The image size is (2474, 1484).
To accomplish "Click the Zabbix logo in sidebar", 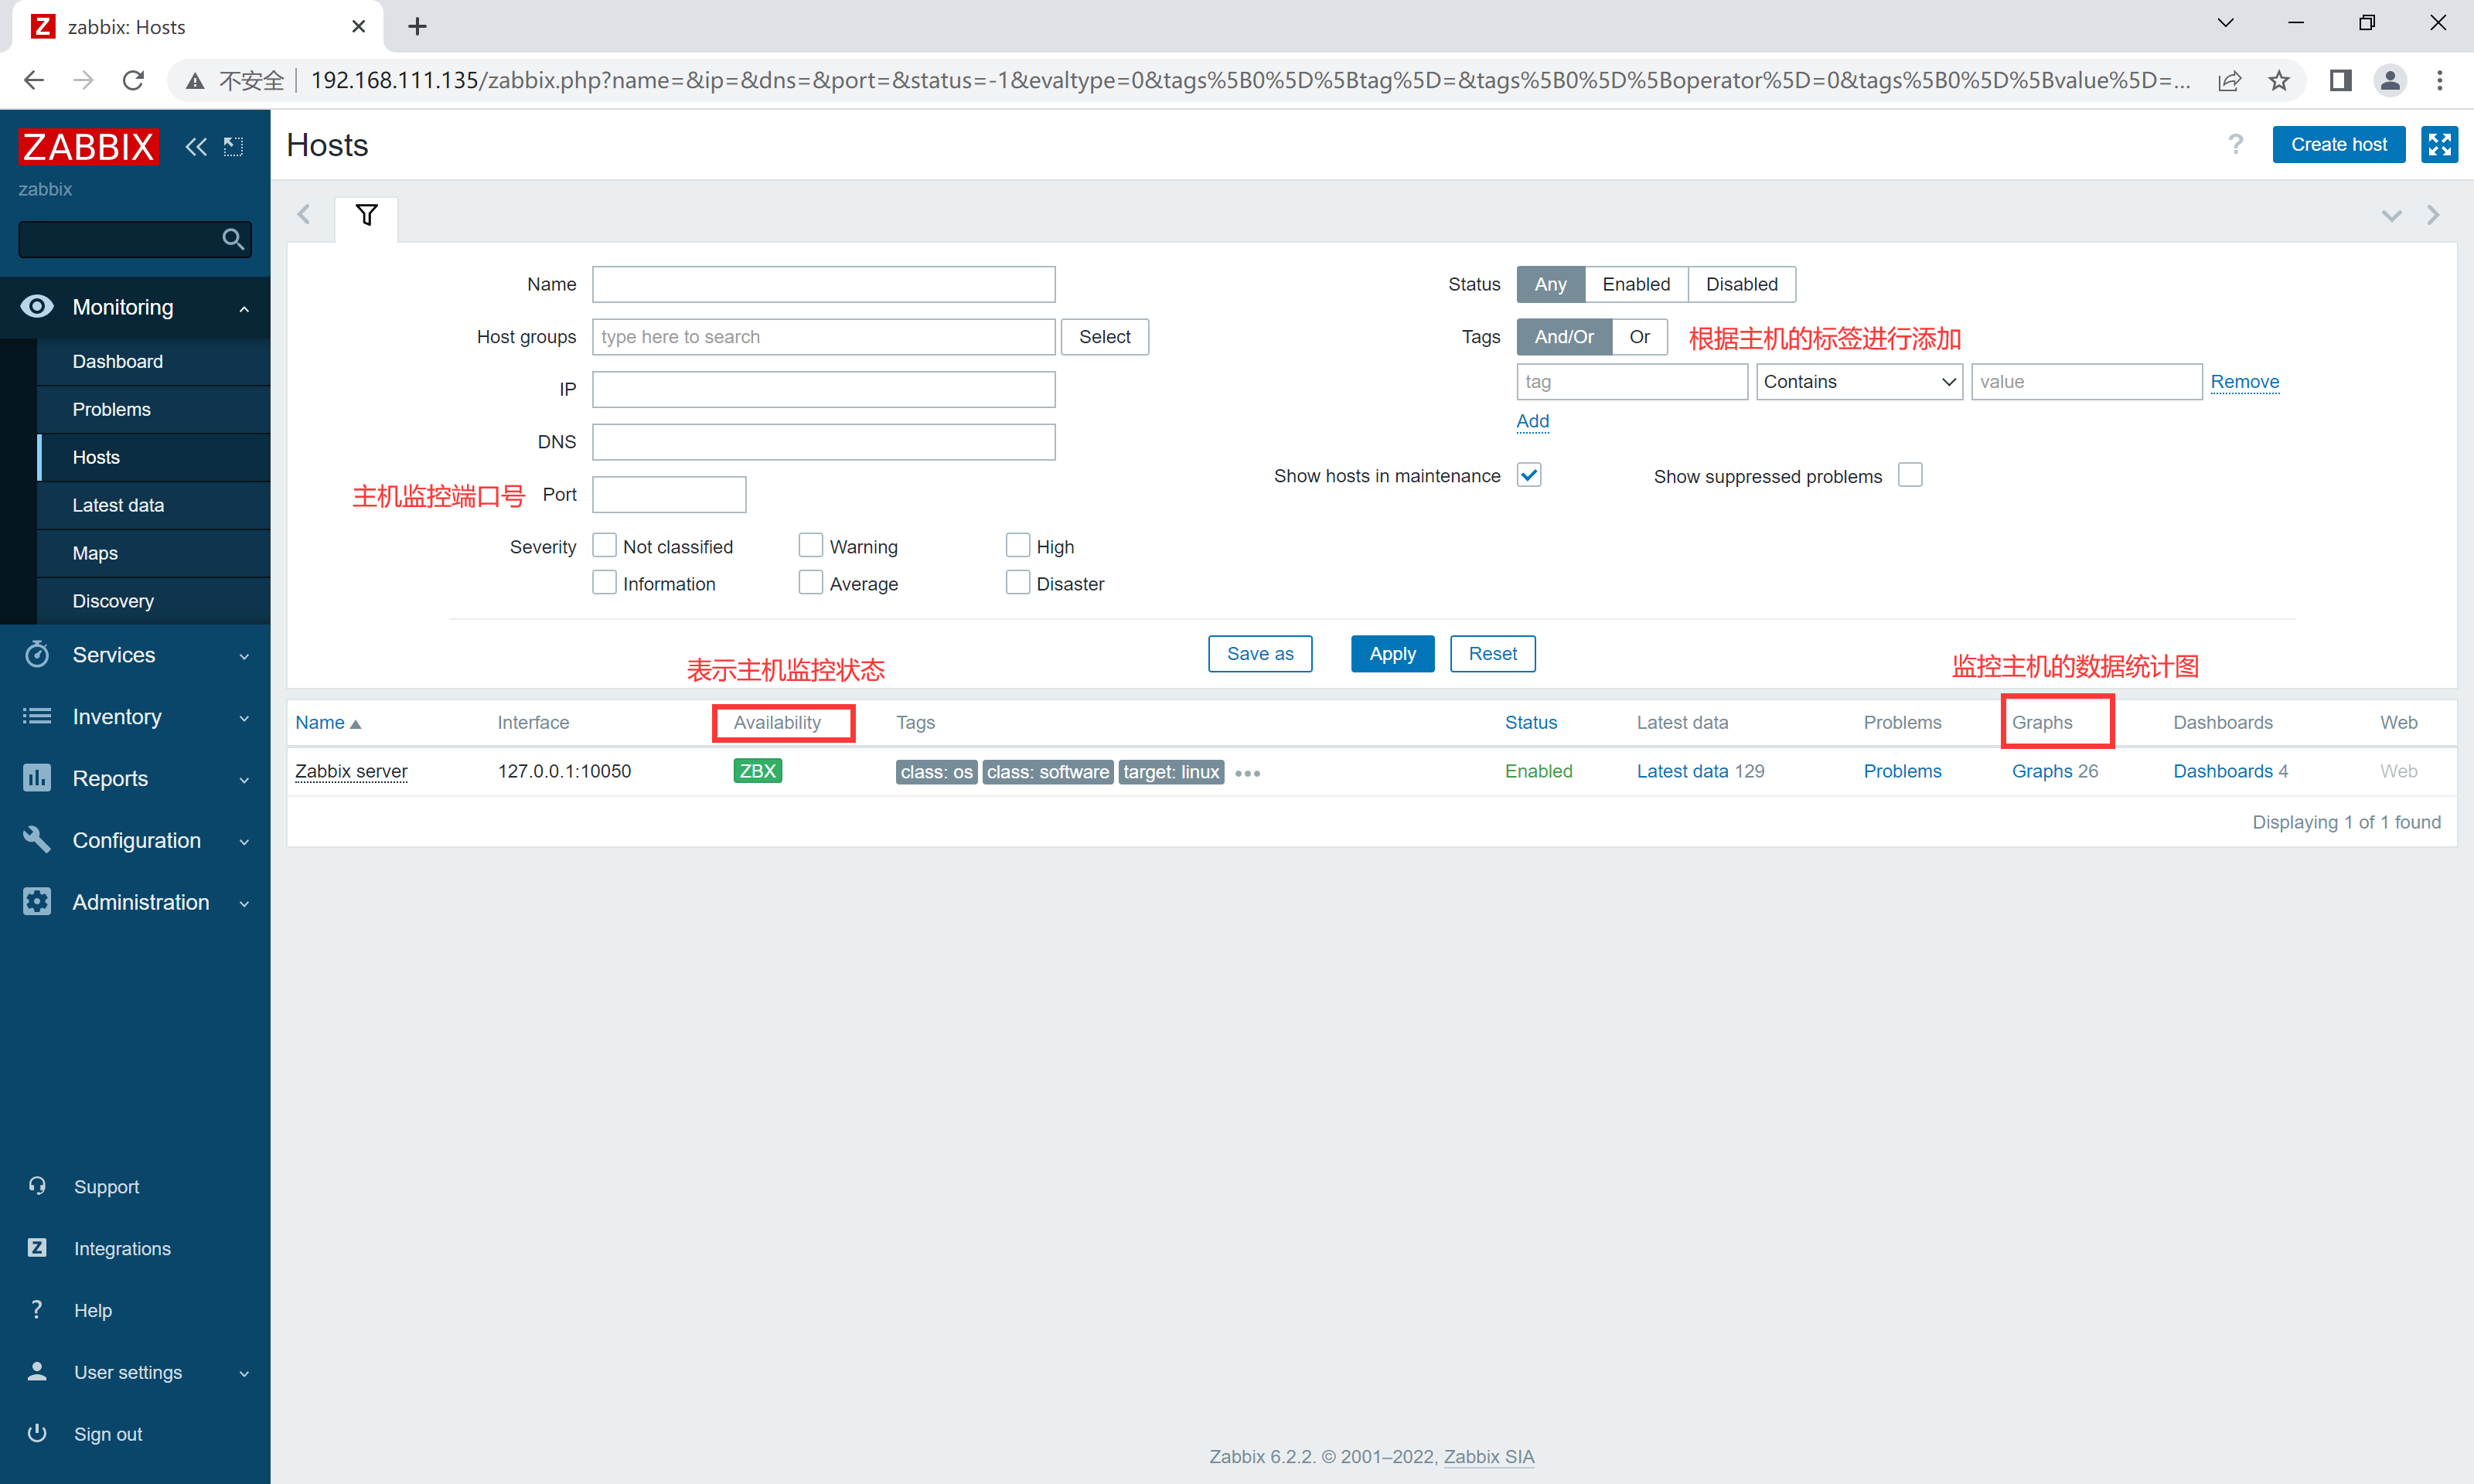I will coord(88,146).
